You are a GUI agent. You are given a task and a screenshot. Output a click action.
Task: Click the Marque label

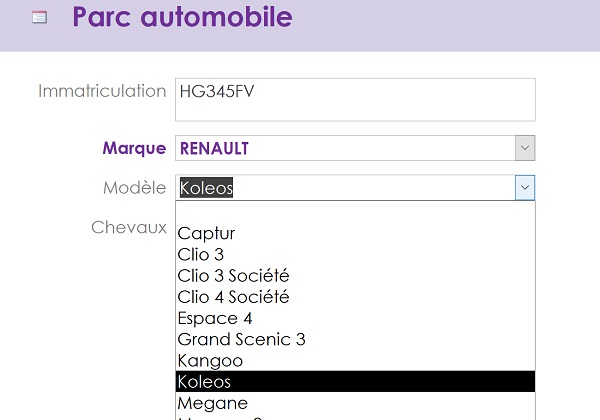click(x=134, y=148)
